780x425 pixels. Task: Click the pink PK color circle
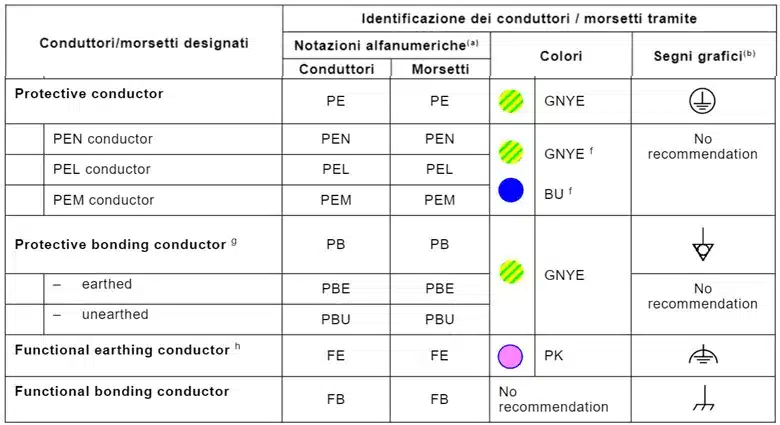click(x=511, y=355)
